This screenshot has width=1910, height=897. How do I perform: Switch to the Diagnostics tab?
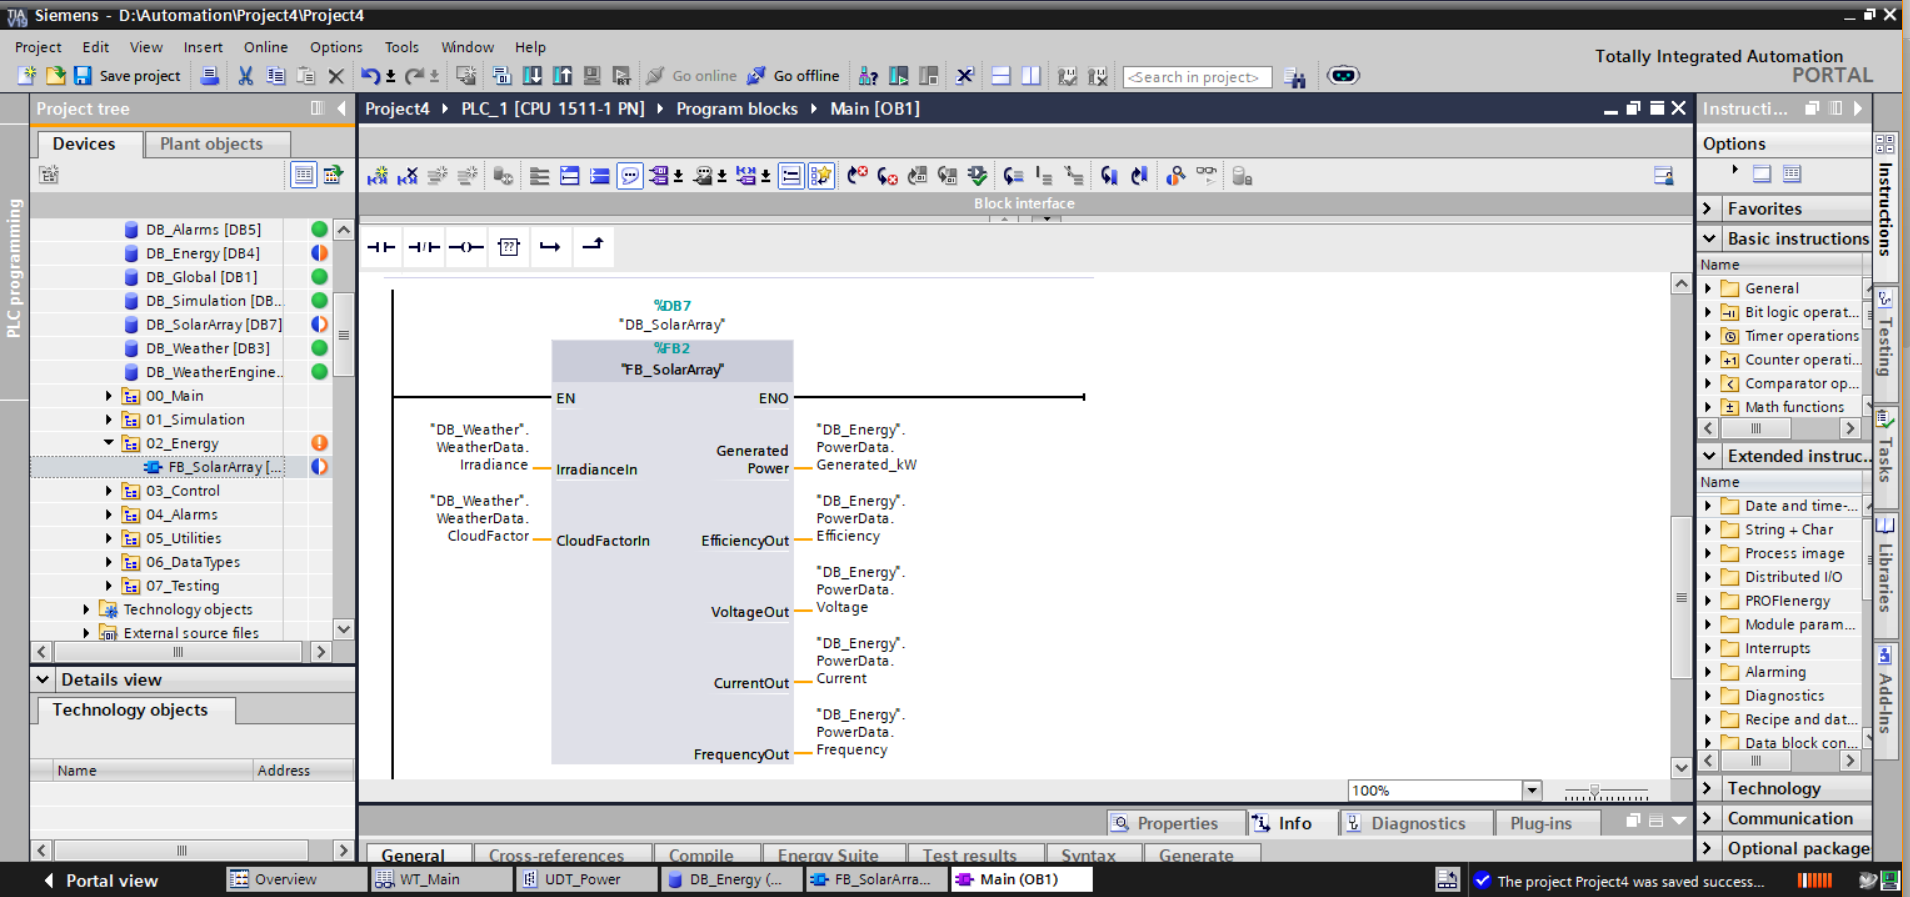click(x=1417, y=823)
